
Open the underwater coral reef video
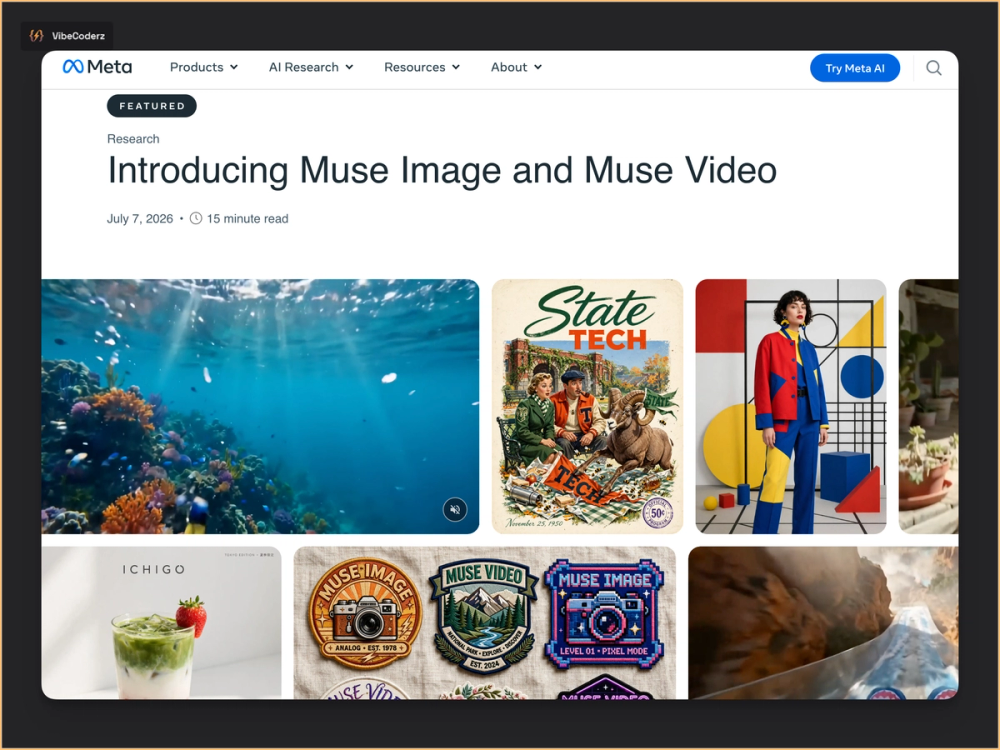(260, 406)
